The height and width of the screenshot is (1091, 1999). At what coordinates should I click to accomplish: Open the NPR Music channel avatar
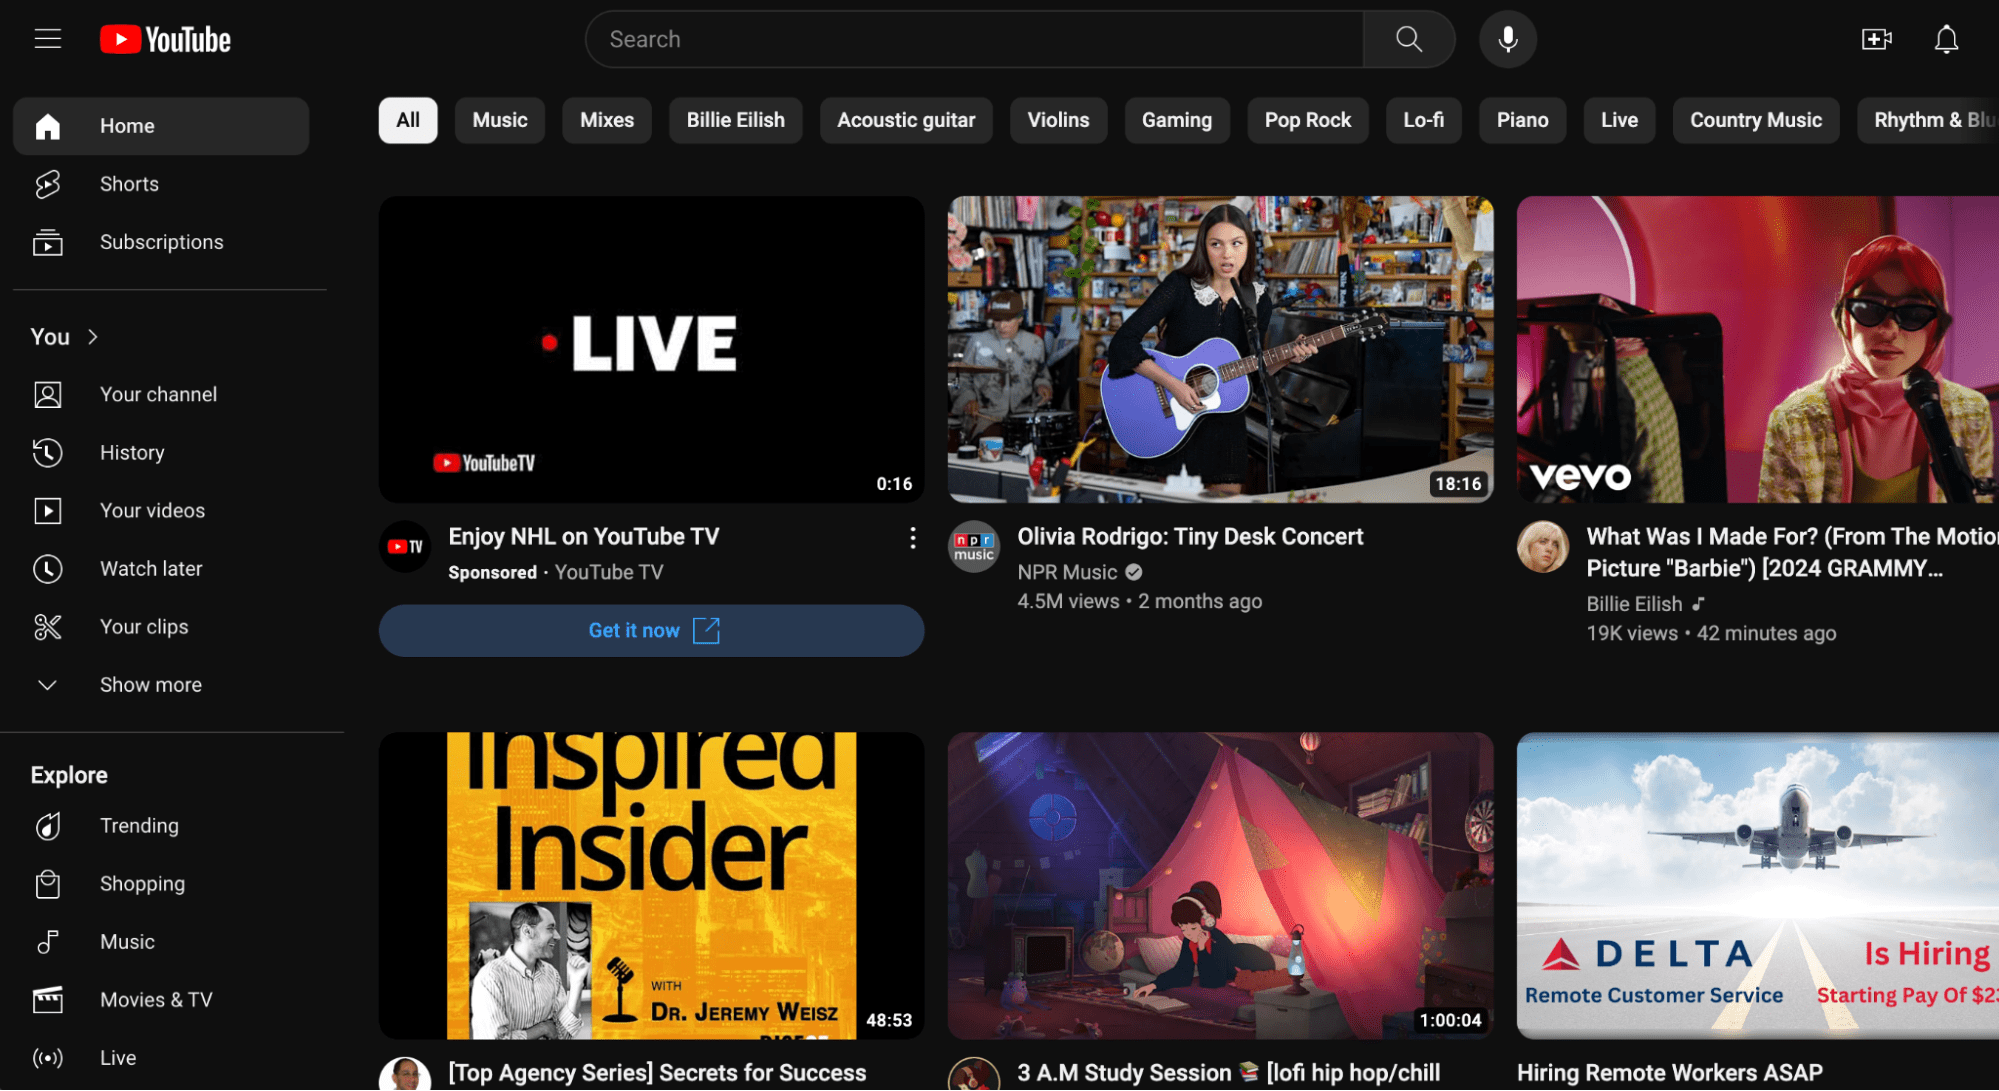pos(974,546)
